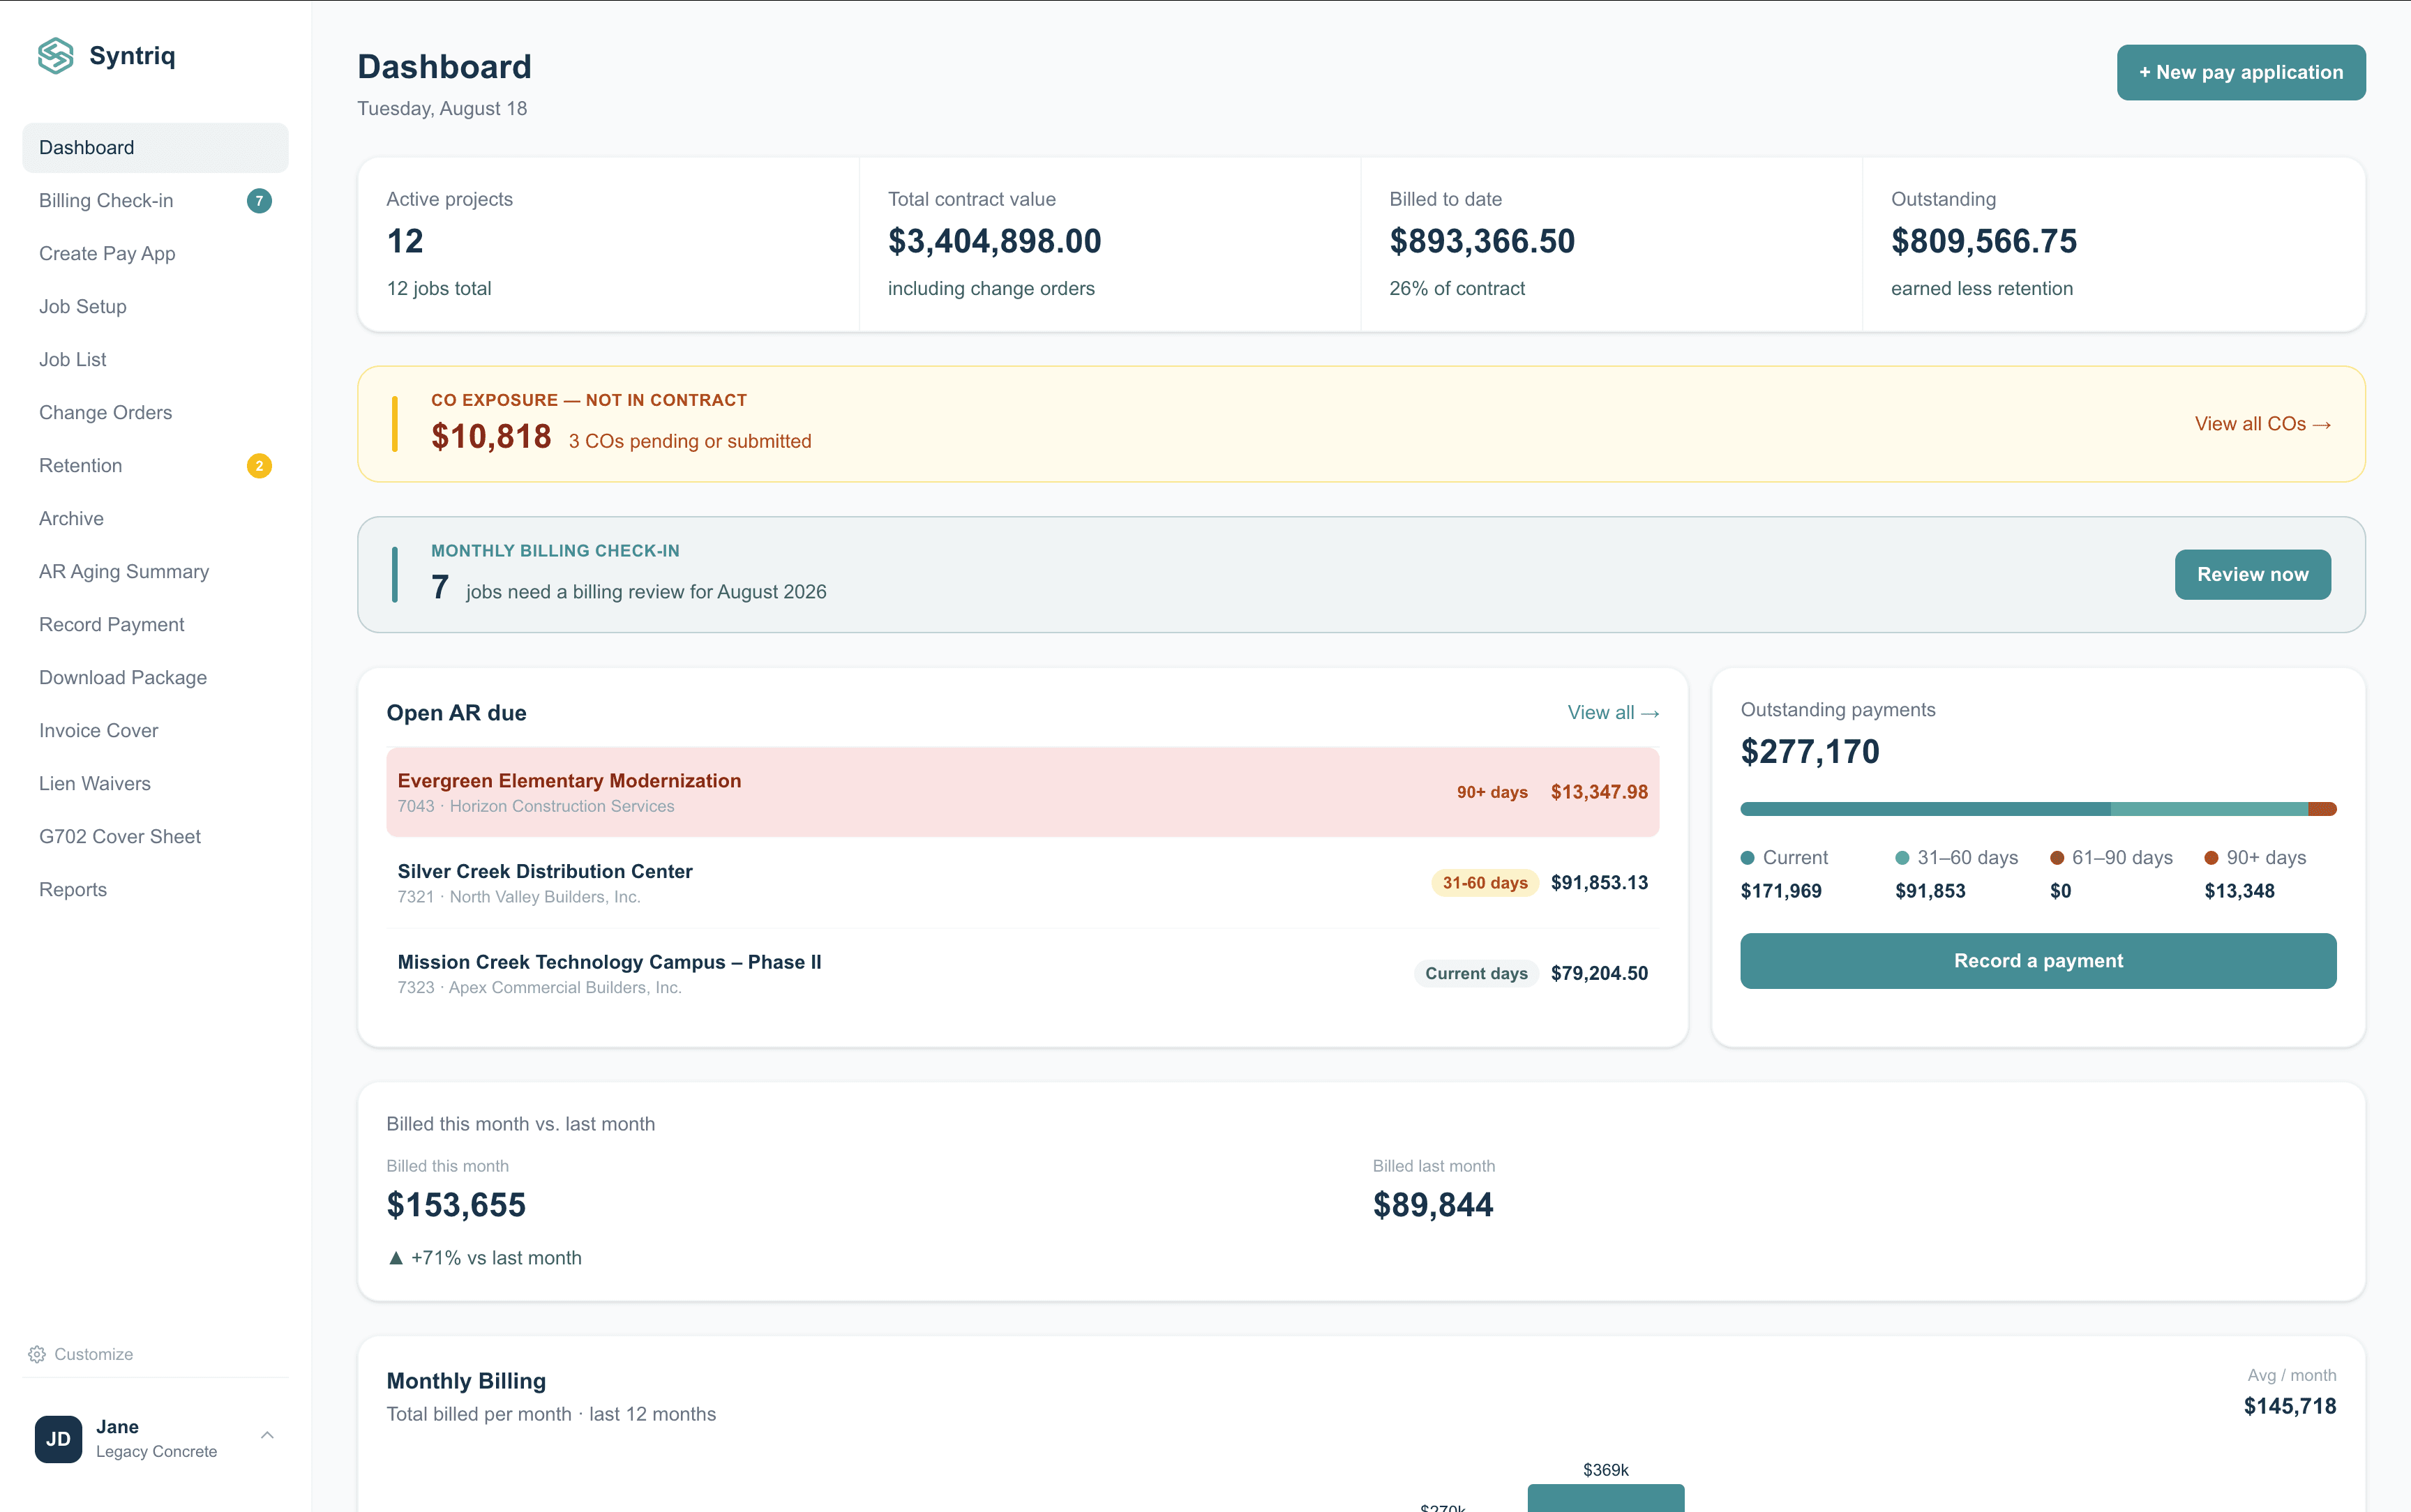The image size is (2411, 1512).
Task: Click the Evergreen amount $13,347.98
Action: [x=1599, y=792]
